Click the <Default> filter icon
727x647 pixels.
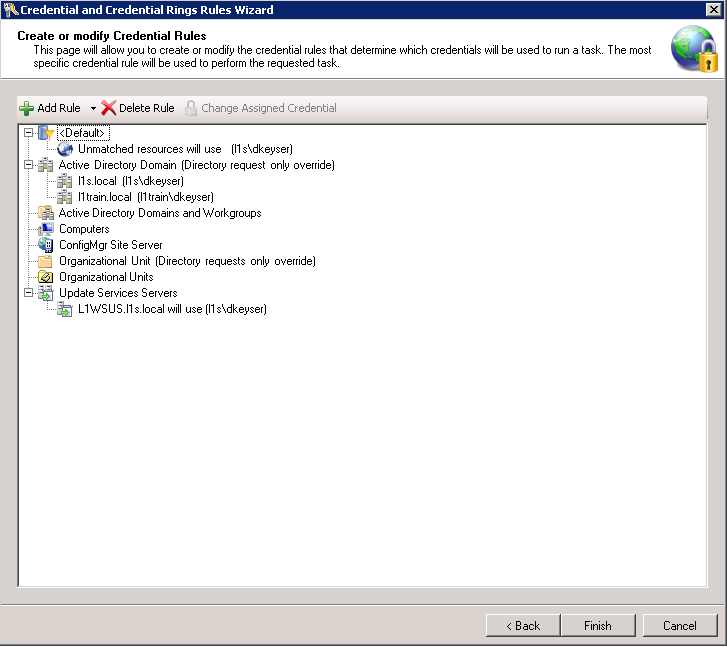(45, 133)
